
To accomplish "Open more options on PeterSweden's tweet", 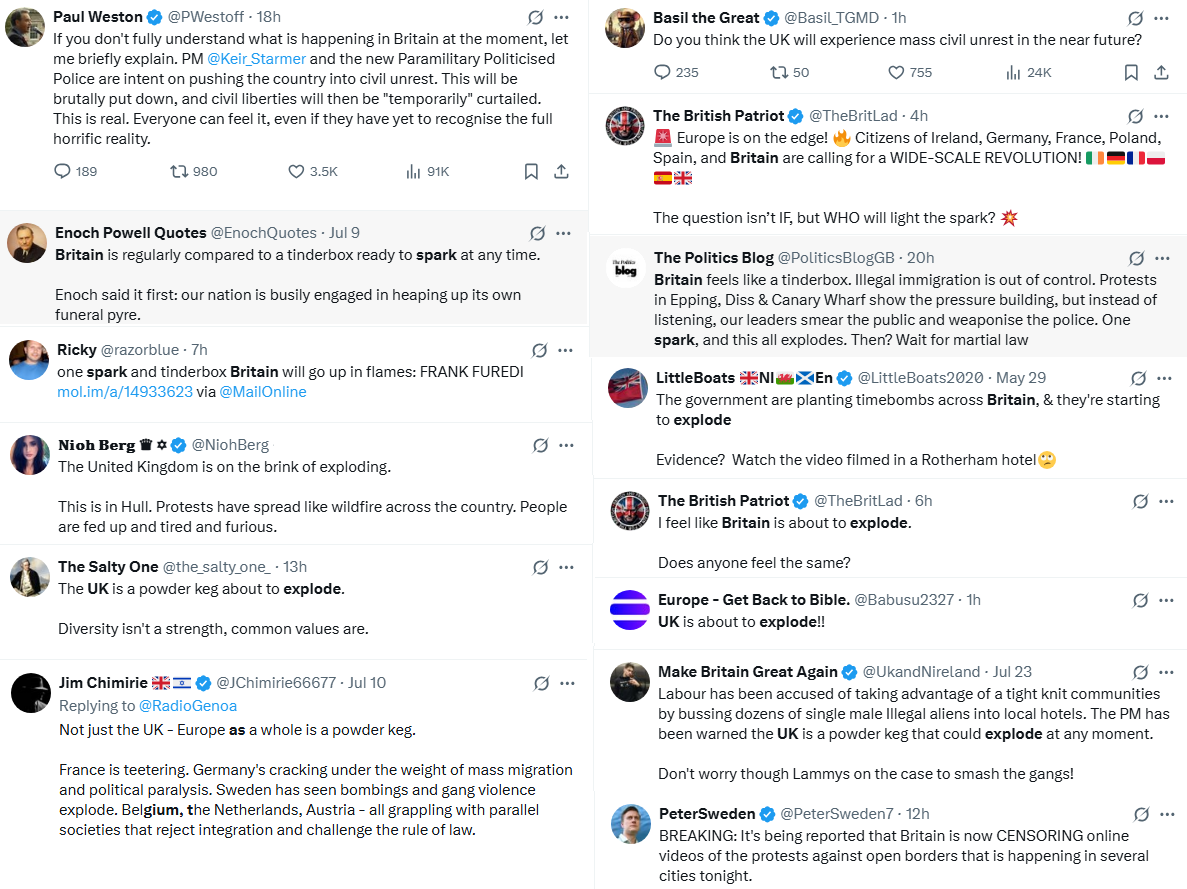I will coord(1165,814).
